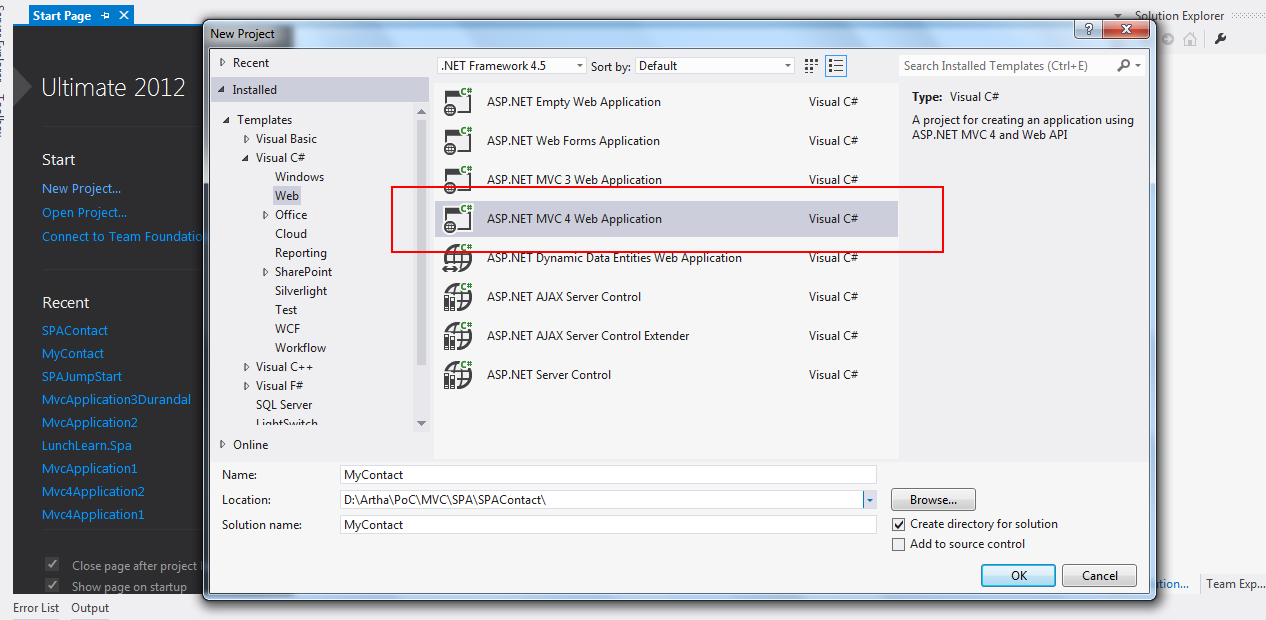Collapse the Templates tree node
Screen dimensions: 1266x620
228,120
